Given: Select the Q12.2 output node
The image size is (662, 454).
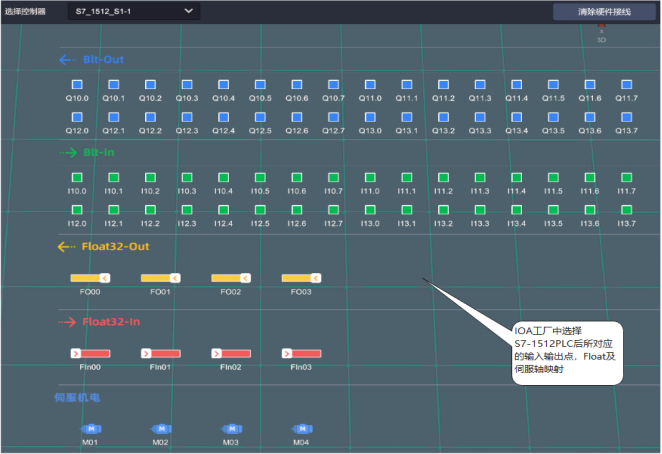Looking at the screenshot, I should tap(150, 117).
